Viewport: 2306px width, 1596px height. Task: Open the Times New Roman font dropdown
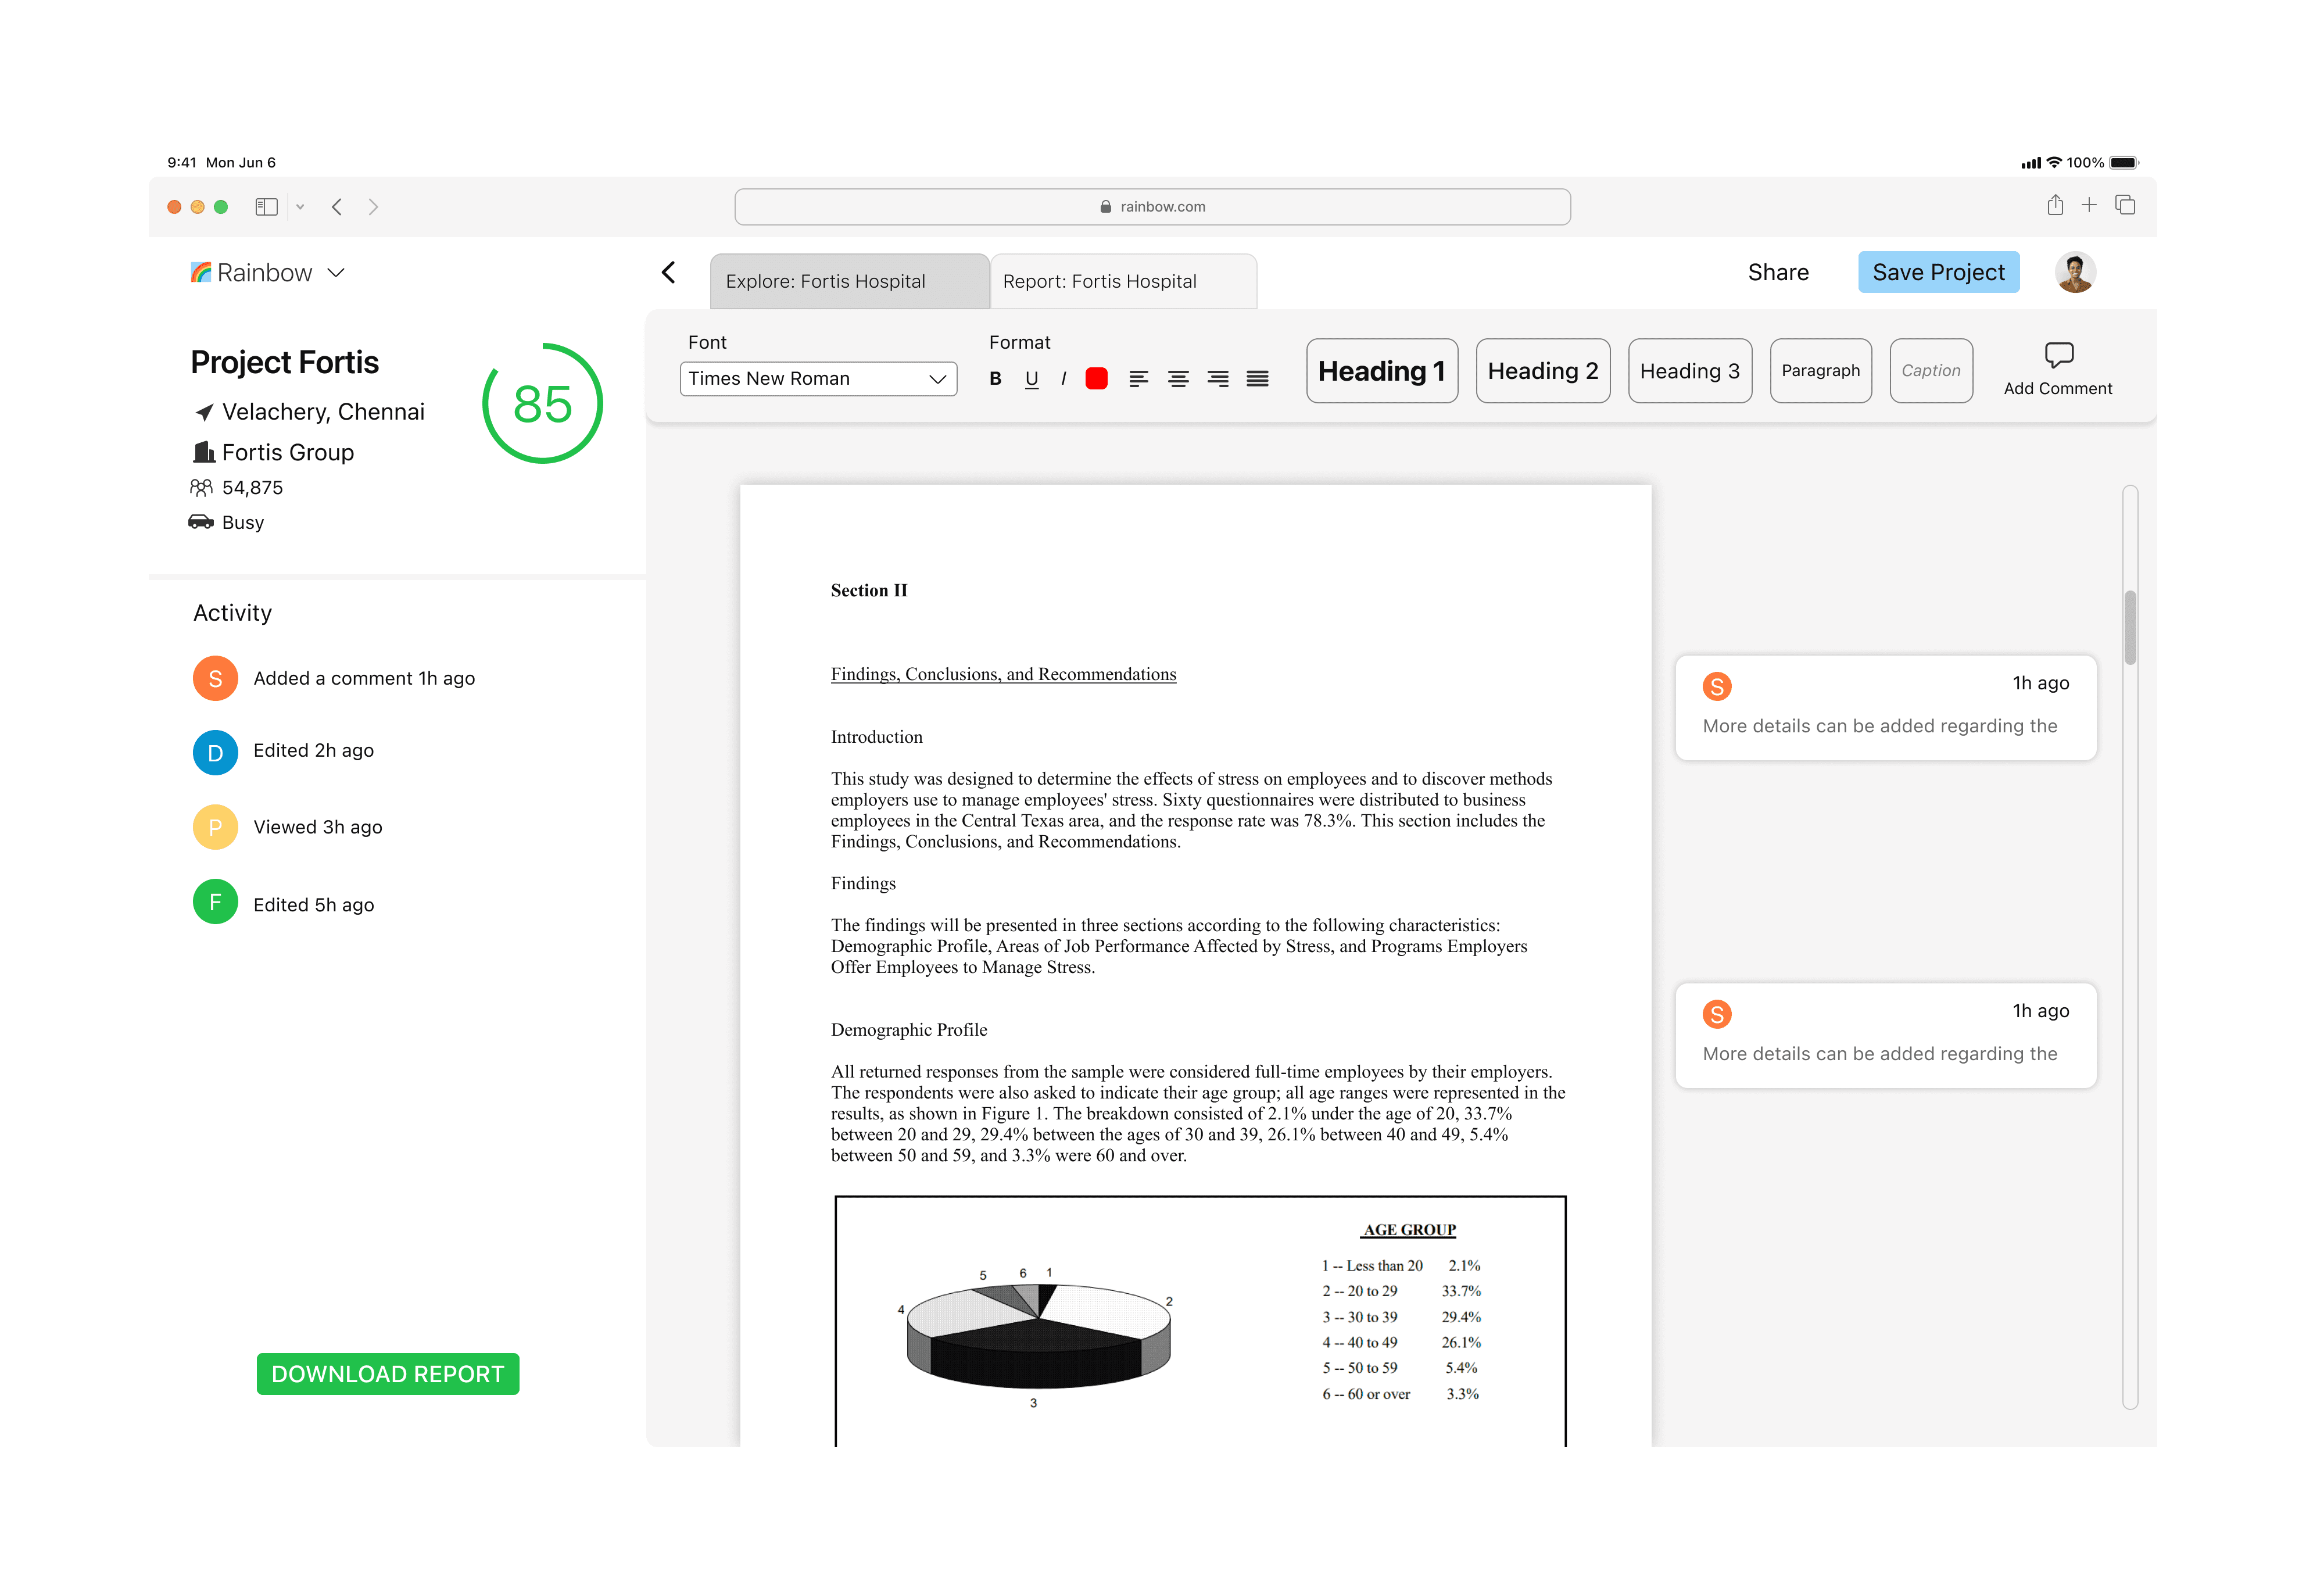[818, 379]
